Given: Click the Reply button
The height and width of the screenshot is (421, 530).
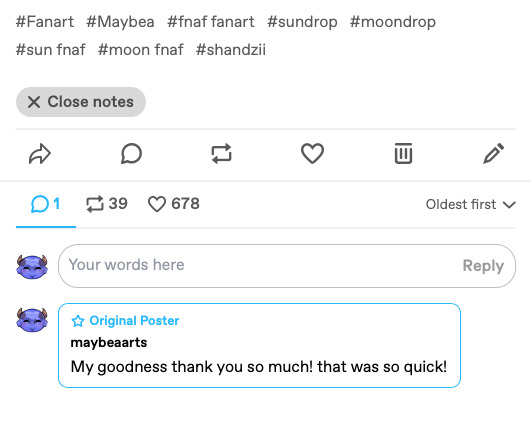Looking at the screenshot, I should (x=483, y=266).
